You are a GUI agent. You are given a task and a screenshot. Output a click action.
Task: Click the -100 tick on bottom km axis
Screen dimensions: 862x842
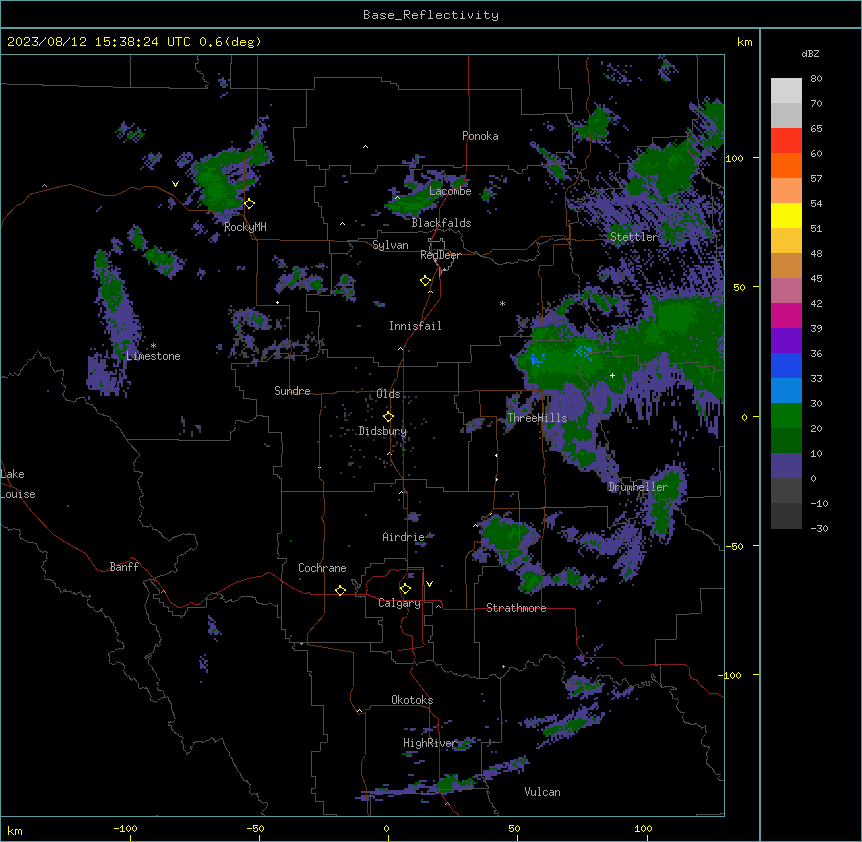click(126, 828)
